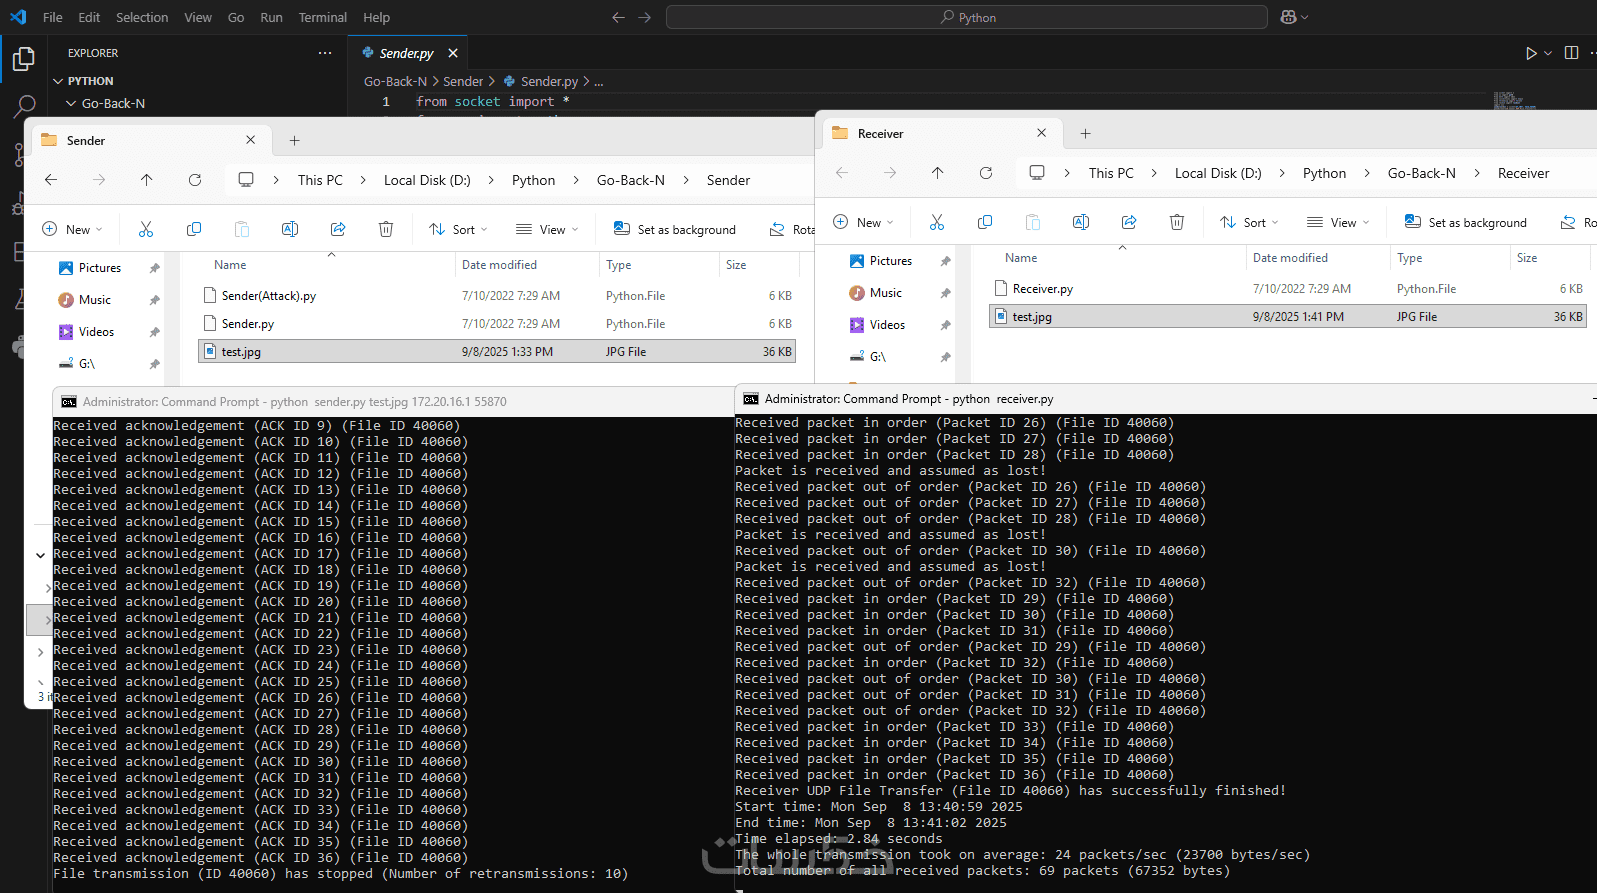The image size is (1597, 893).
Task: Click Set as background in Receiver window
Action: point(1465,222)
